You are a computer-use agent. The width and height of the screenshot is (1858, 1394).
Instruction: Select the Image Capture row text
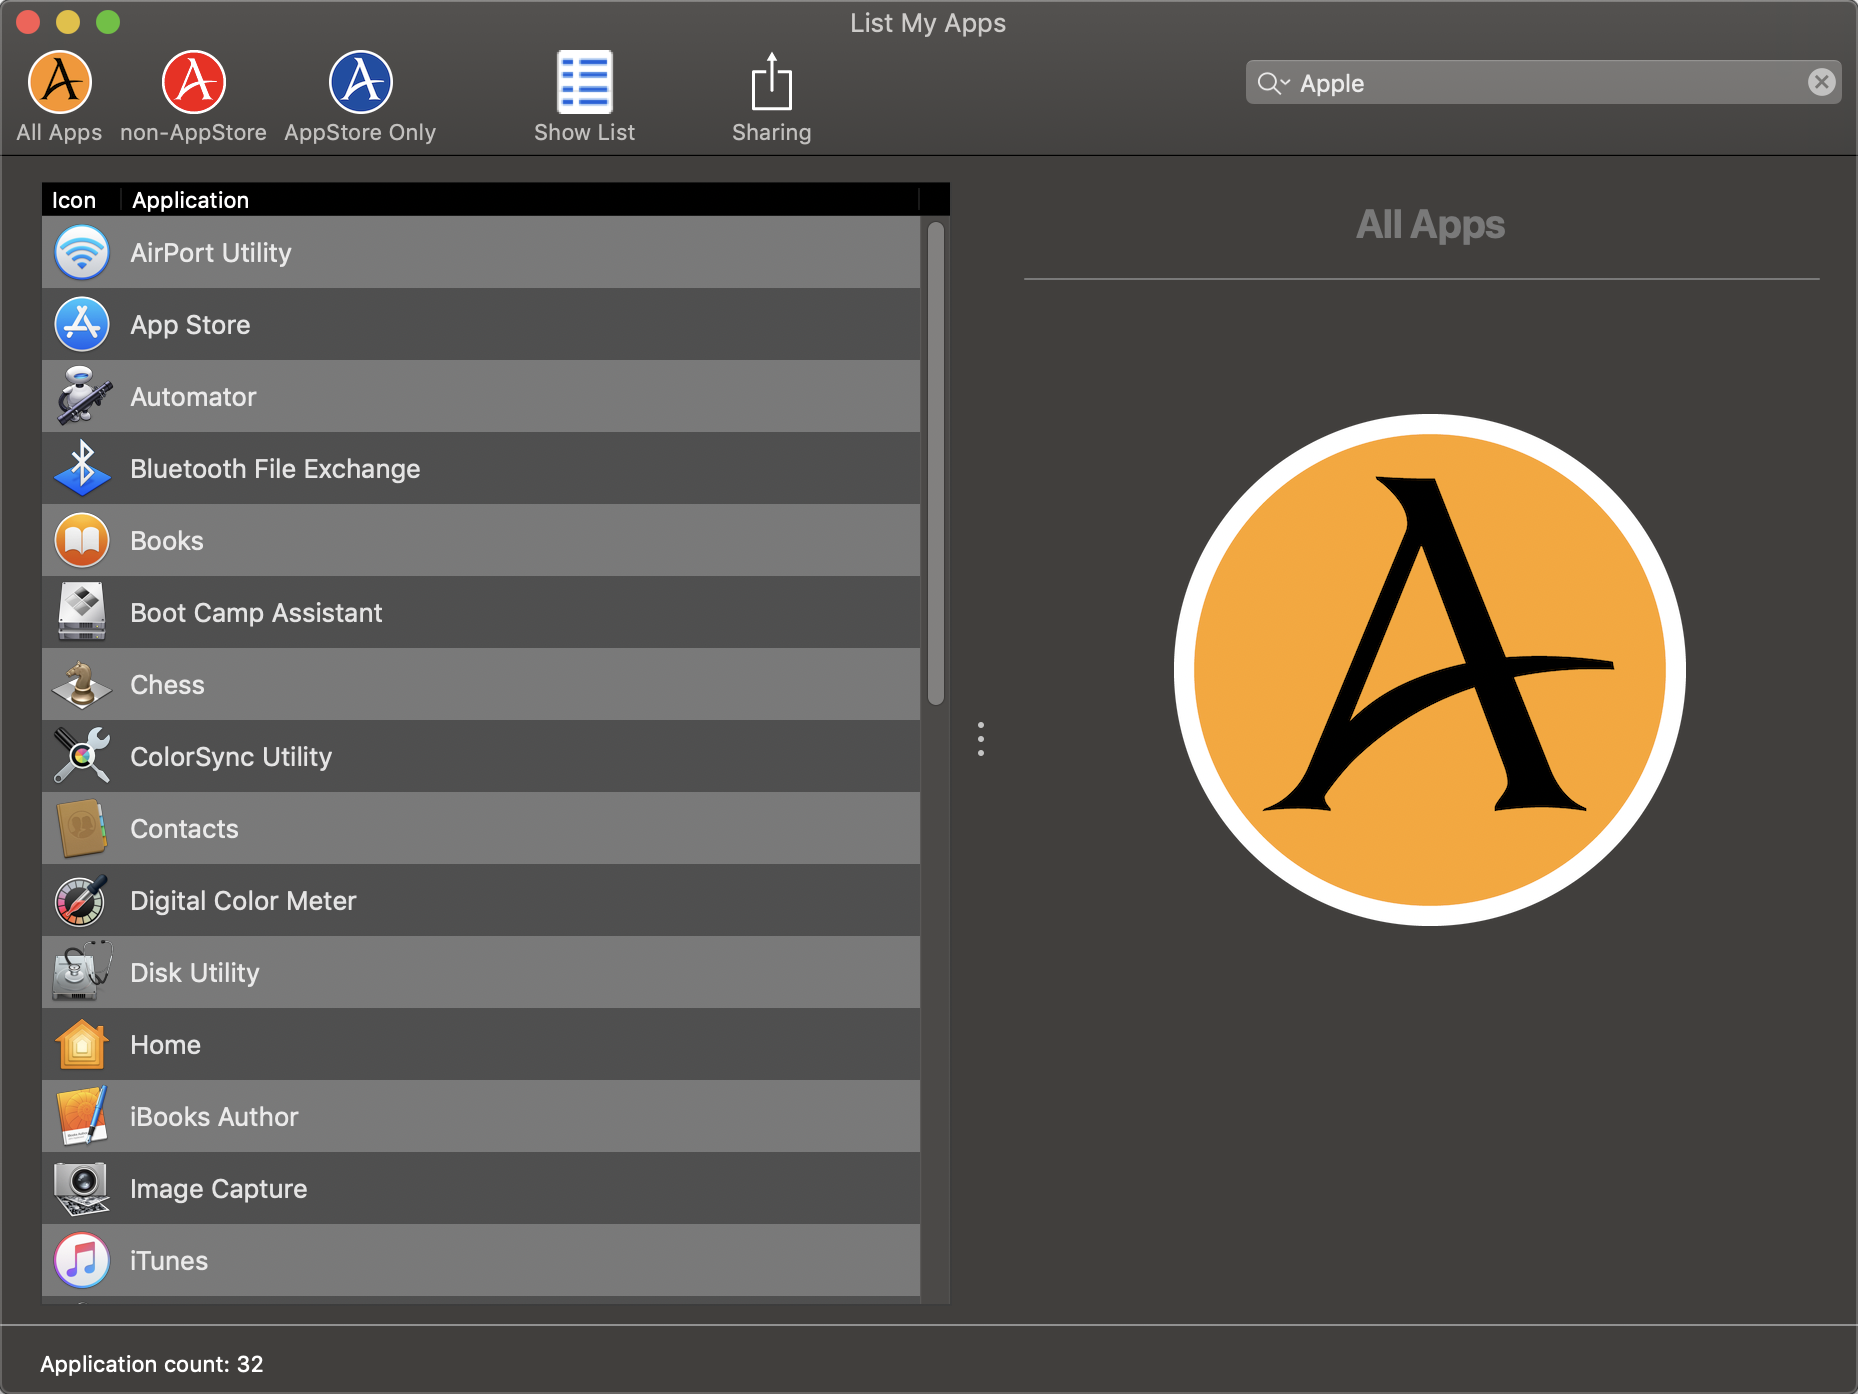point(218,1189)
